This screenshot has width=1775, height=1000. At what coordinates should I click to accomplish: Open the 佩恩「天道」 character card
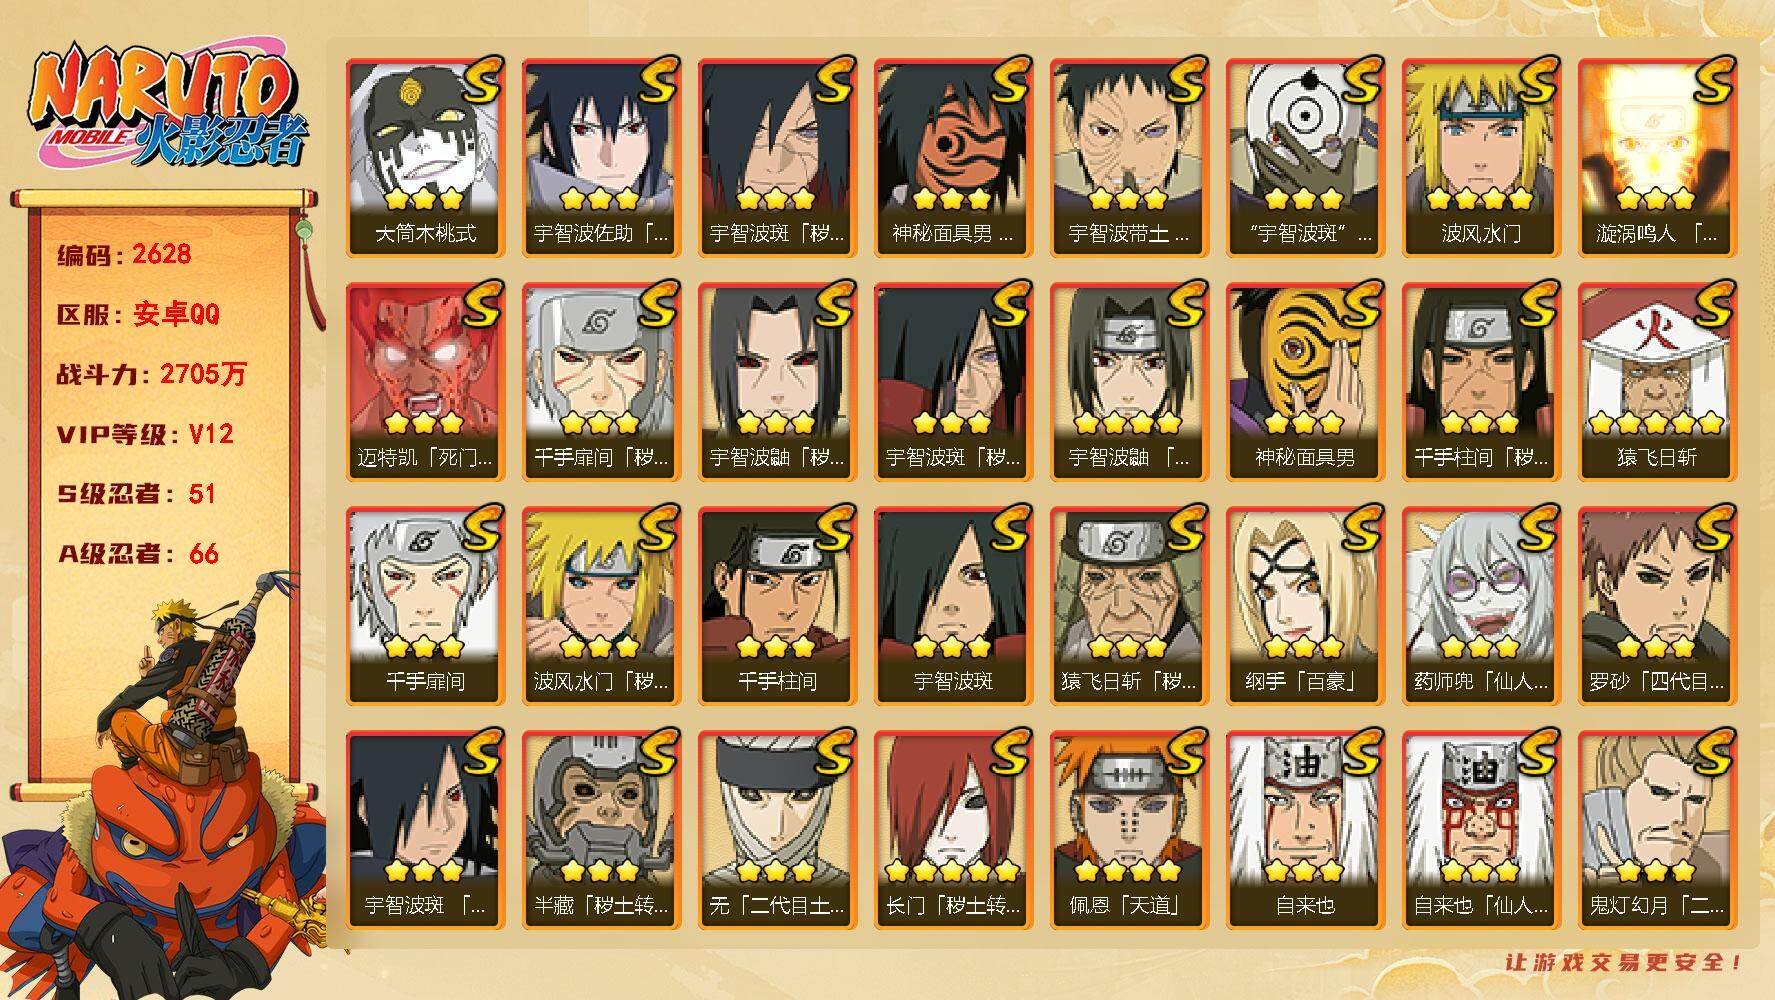(1129, 830)
